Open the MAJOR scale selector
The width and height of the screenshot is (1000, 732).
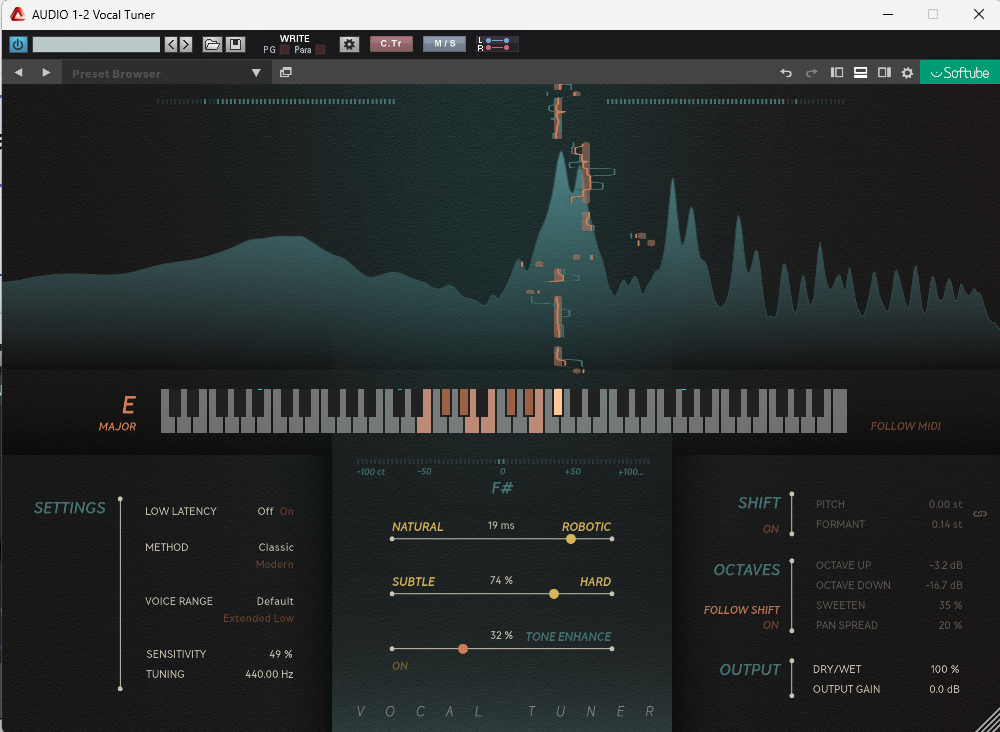pos(117,427)
